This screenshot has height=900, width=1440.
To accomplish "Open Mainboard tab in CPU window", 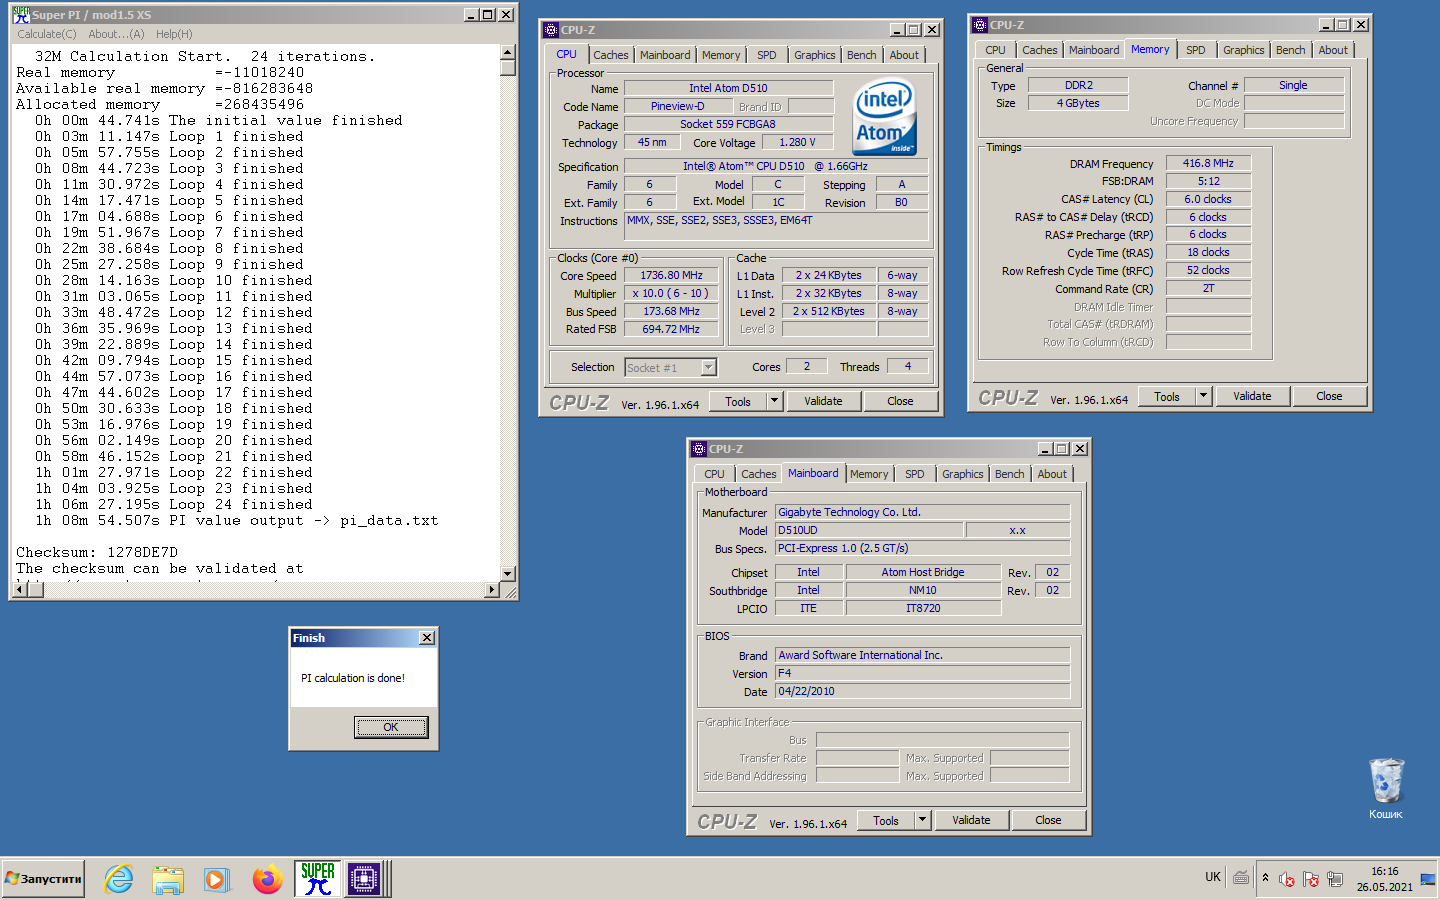I will pos(665,55).
